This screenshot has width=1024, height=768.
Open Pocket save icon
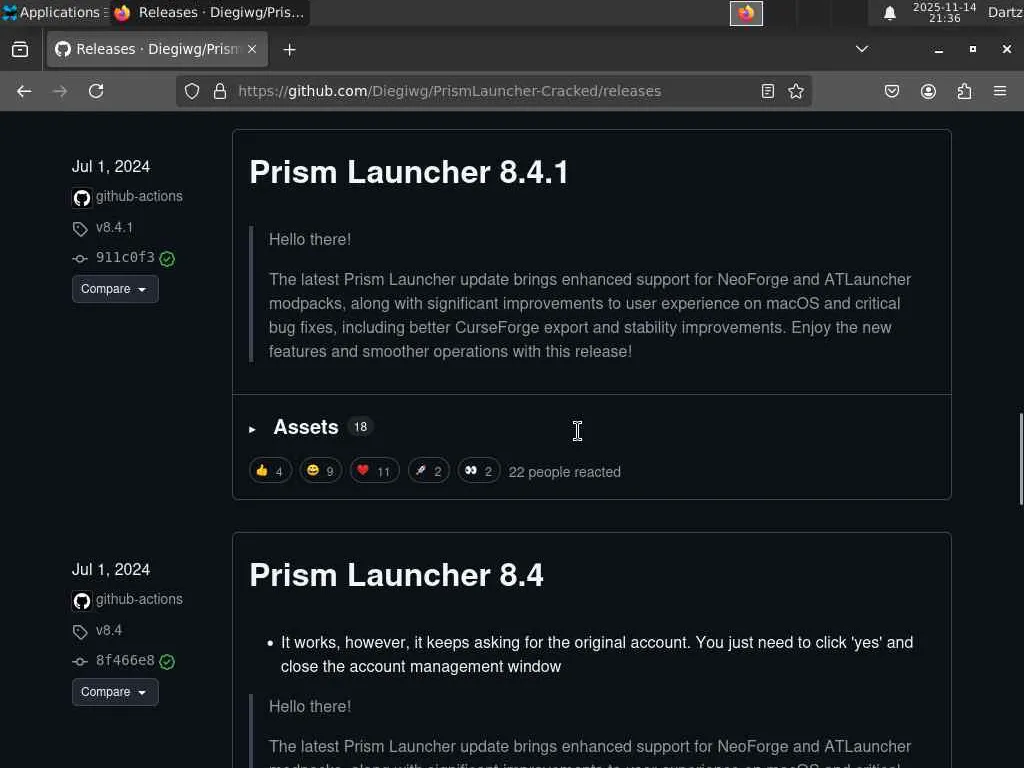[891, 91]
